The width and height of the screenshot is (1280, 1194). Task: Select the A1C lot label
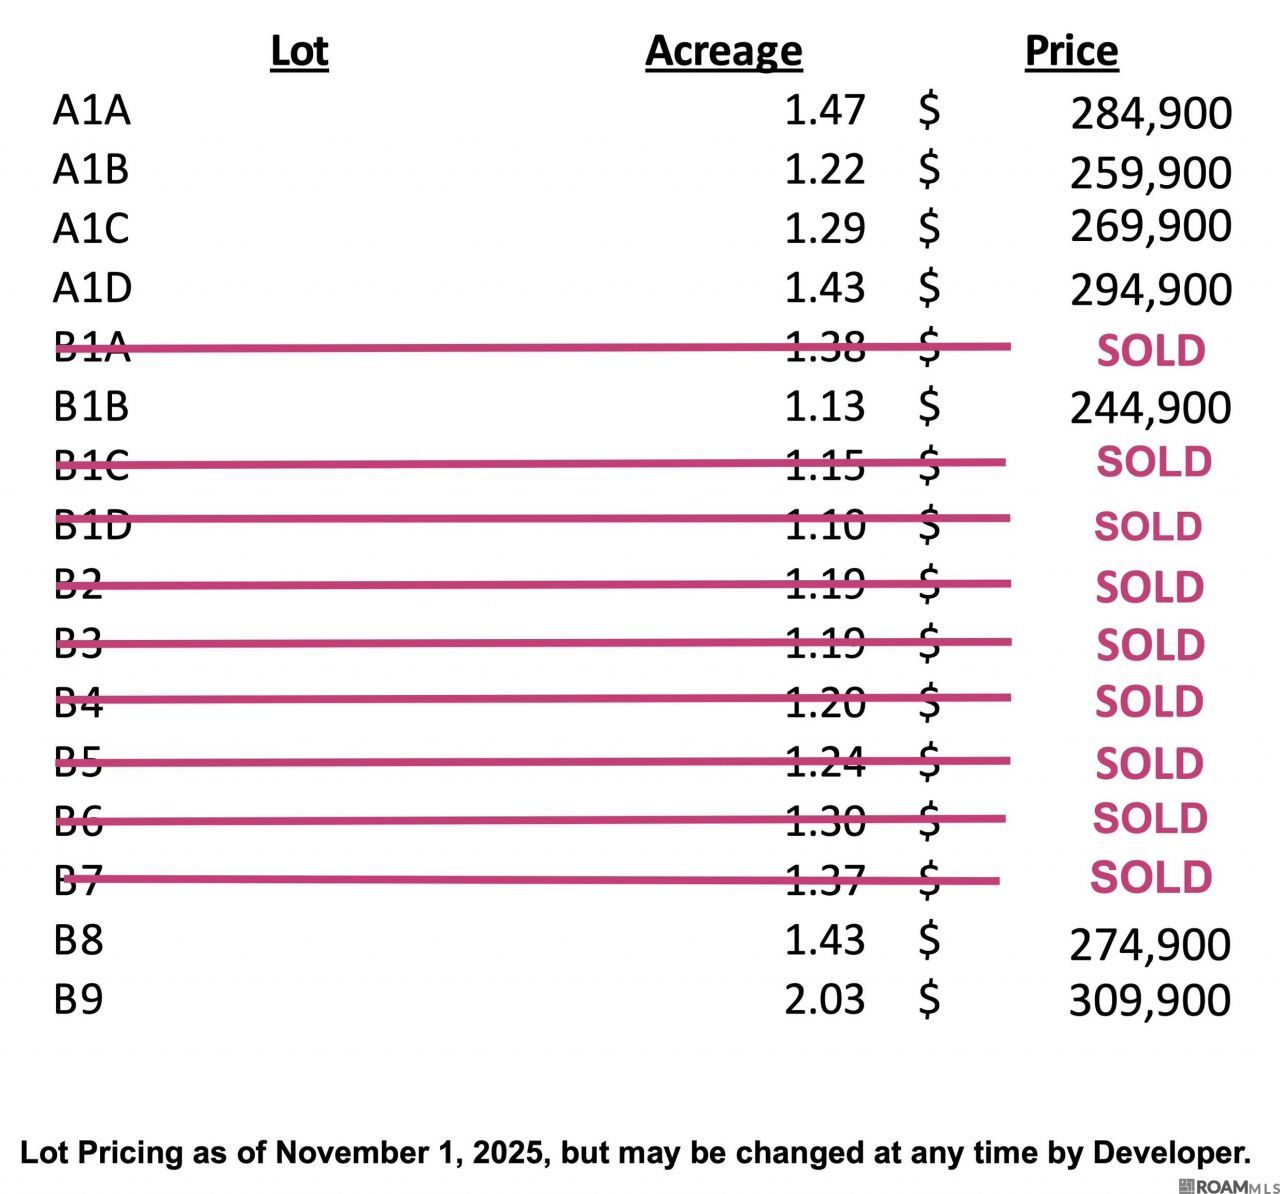91,229
